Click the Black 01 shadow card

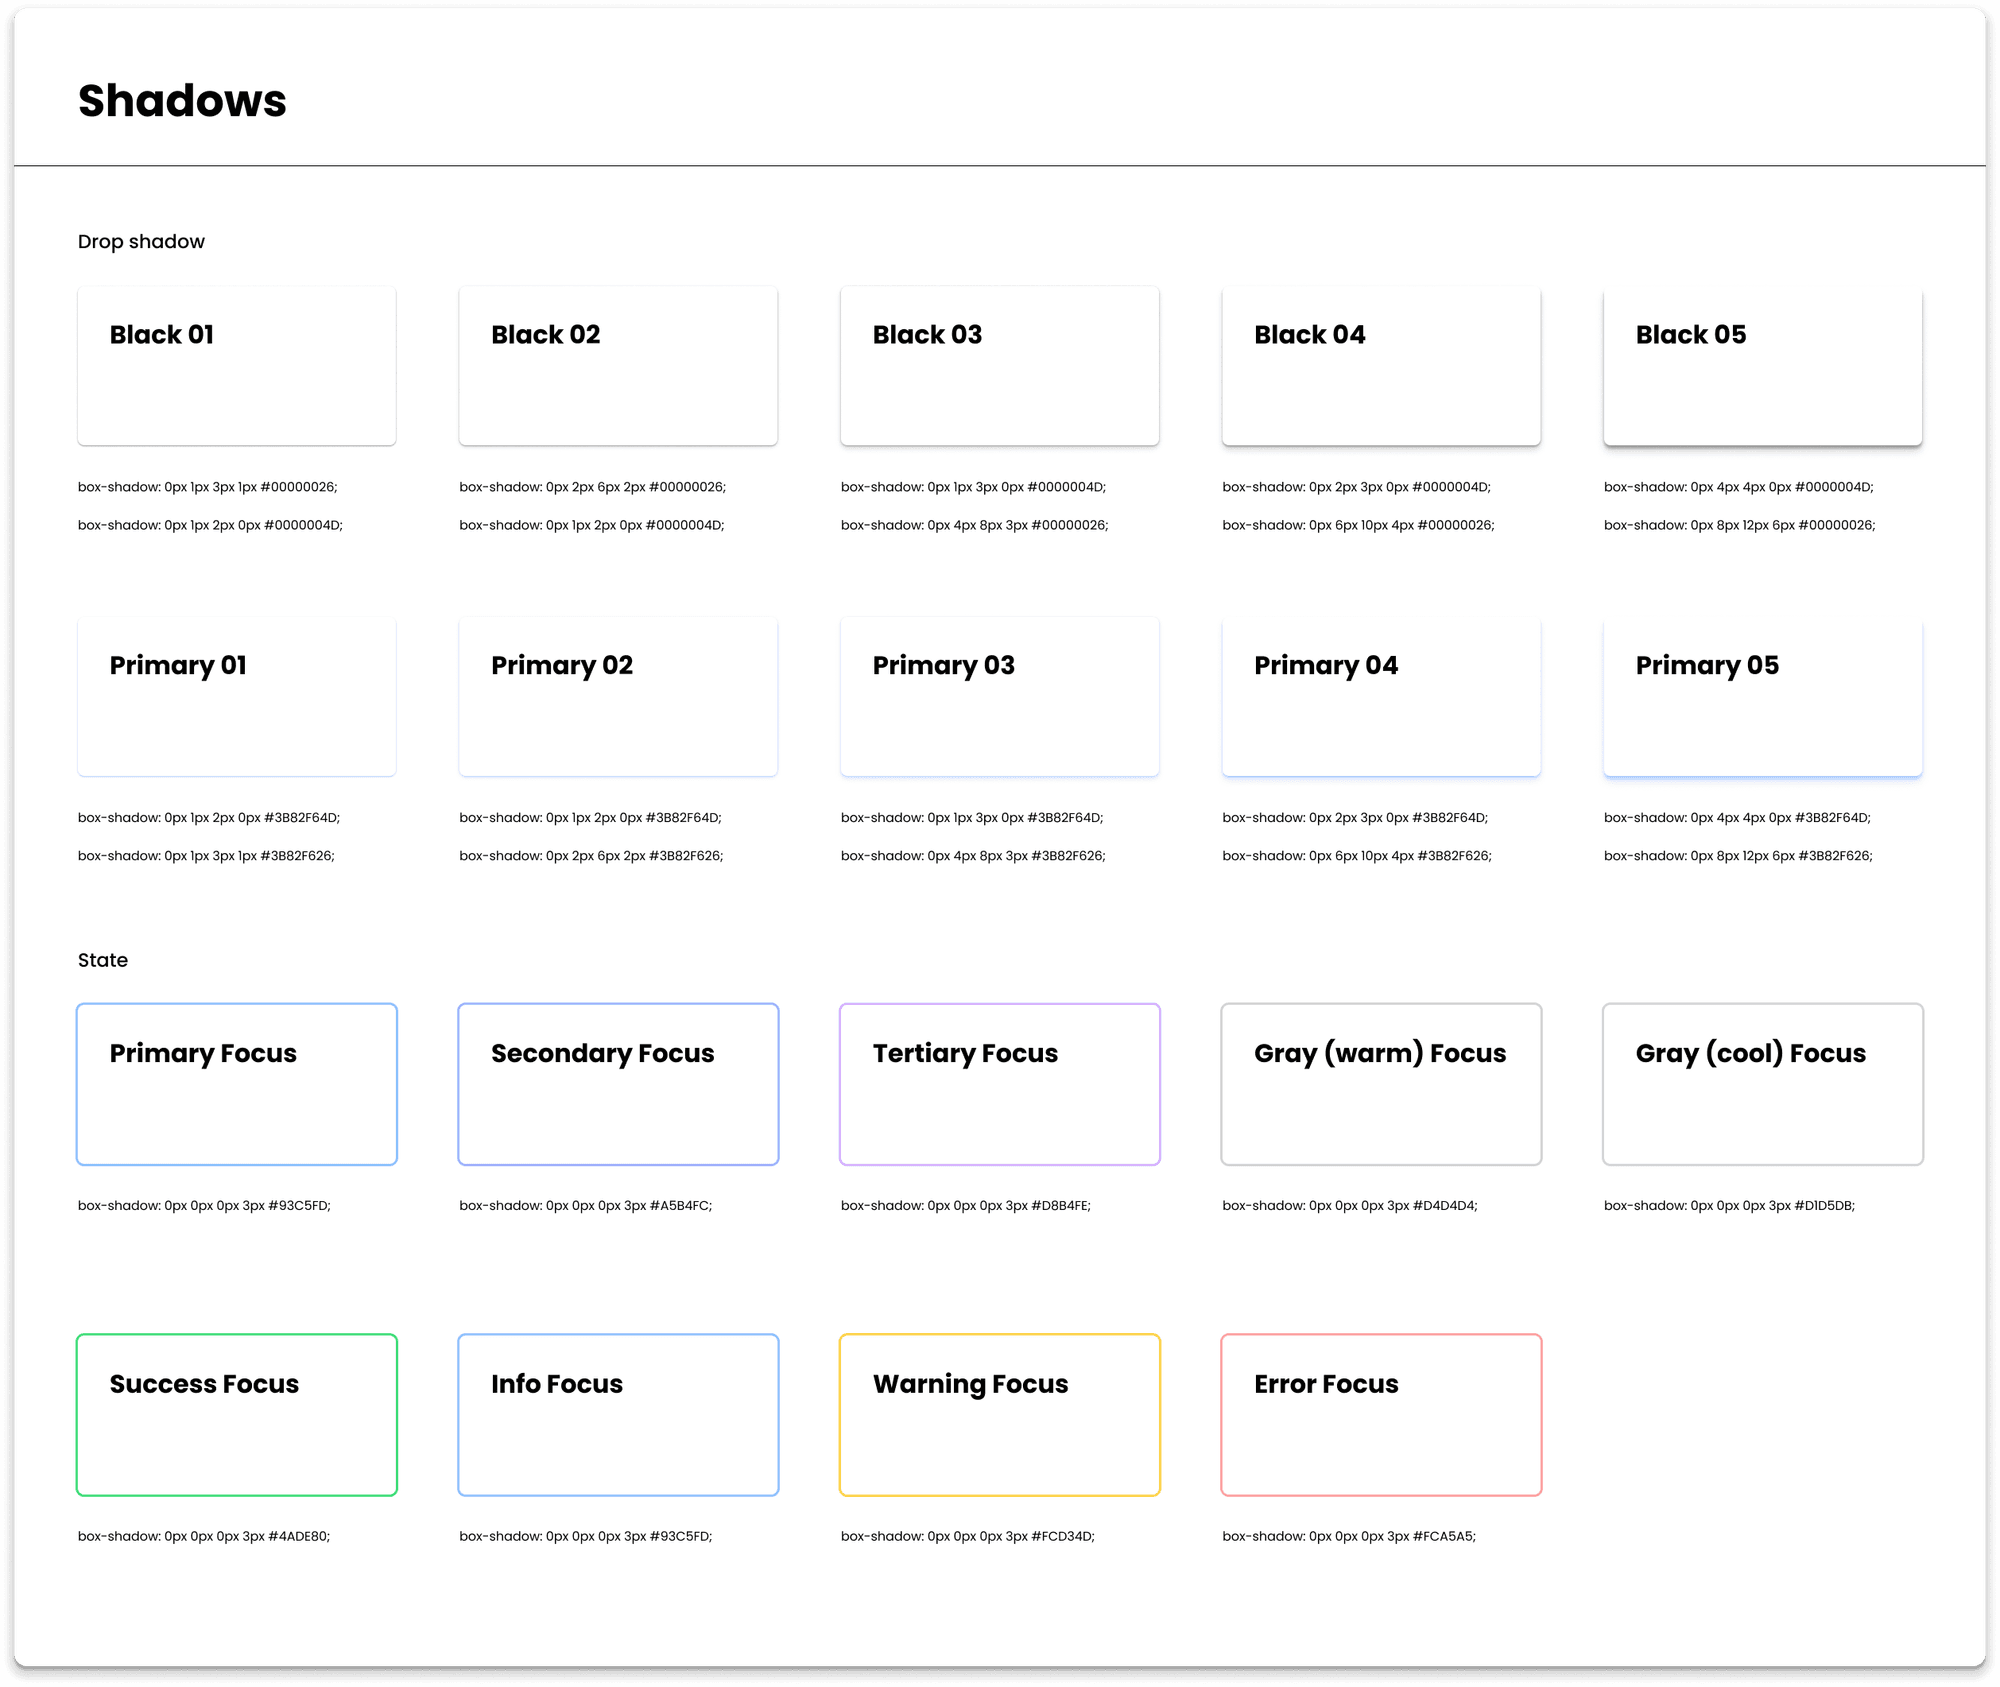[x=237, y=366]
